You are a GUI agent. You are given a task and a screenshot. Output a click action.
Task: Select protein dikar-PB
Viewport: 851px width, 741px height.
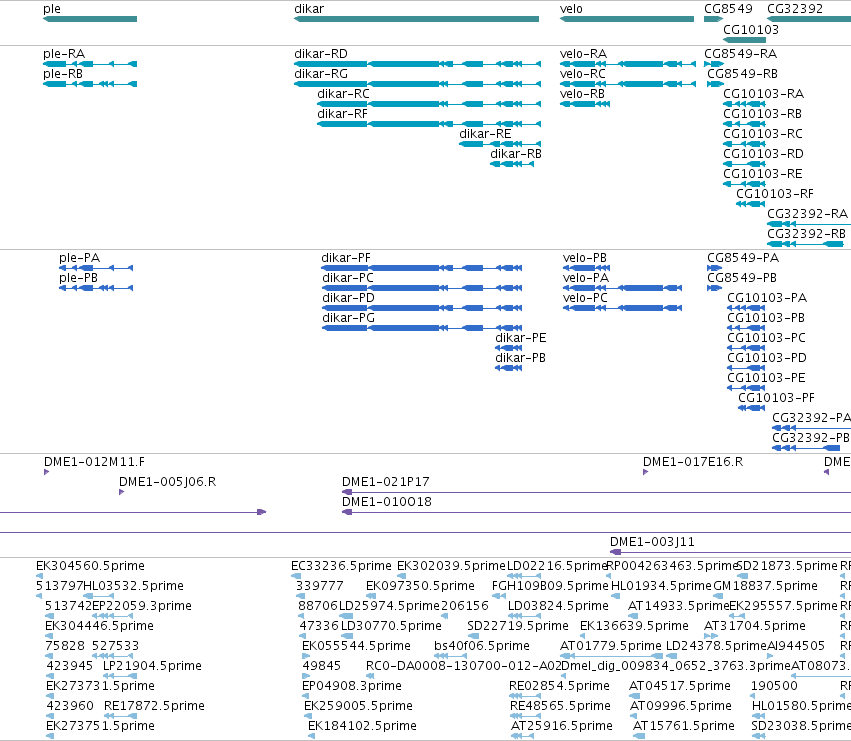click(520, 358)
